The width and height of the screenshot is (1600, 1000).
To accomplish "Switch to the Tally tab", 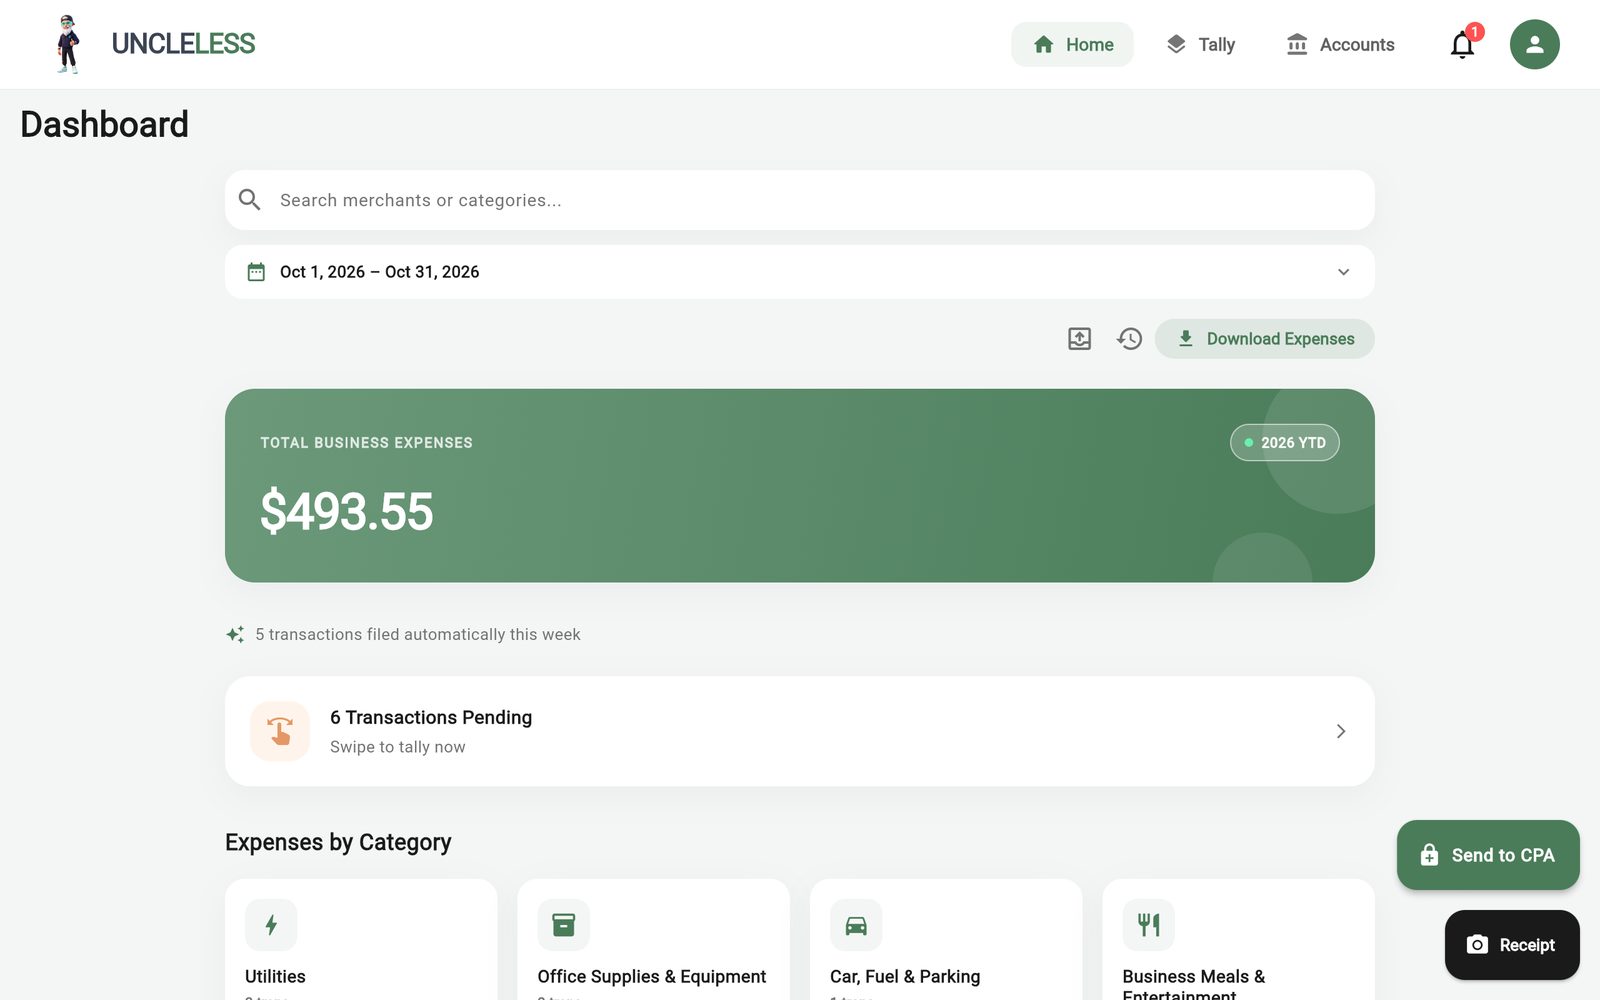I will (1201, 45).
